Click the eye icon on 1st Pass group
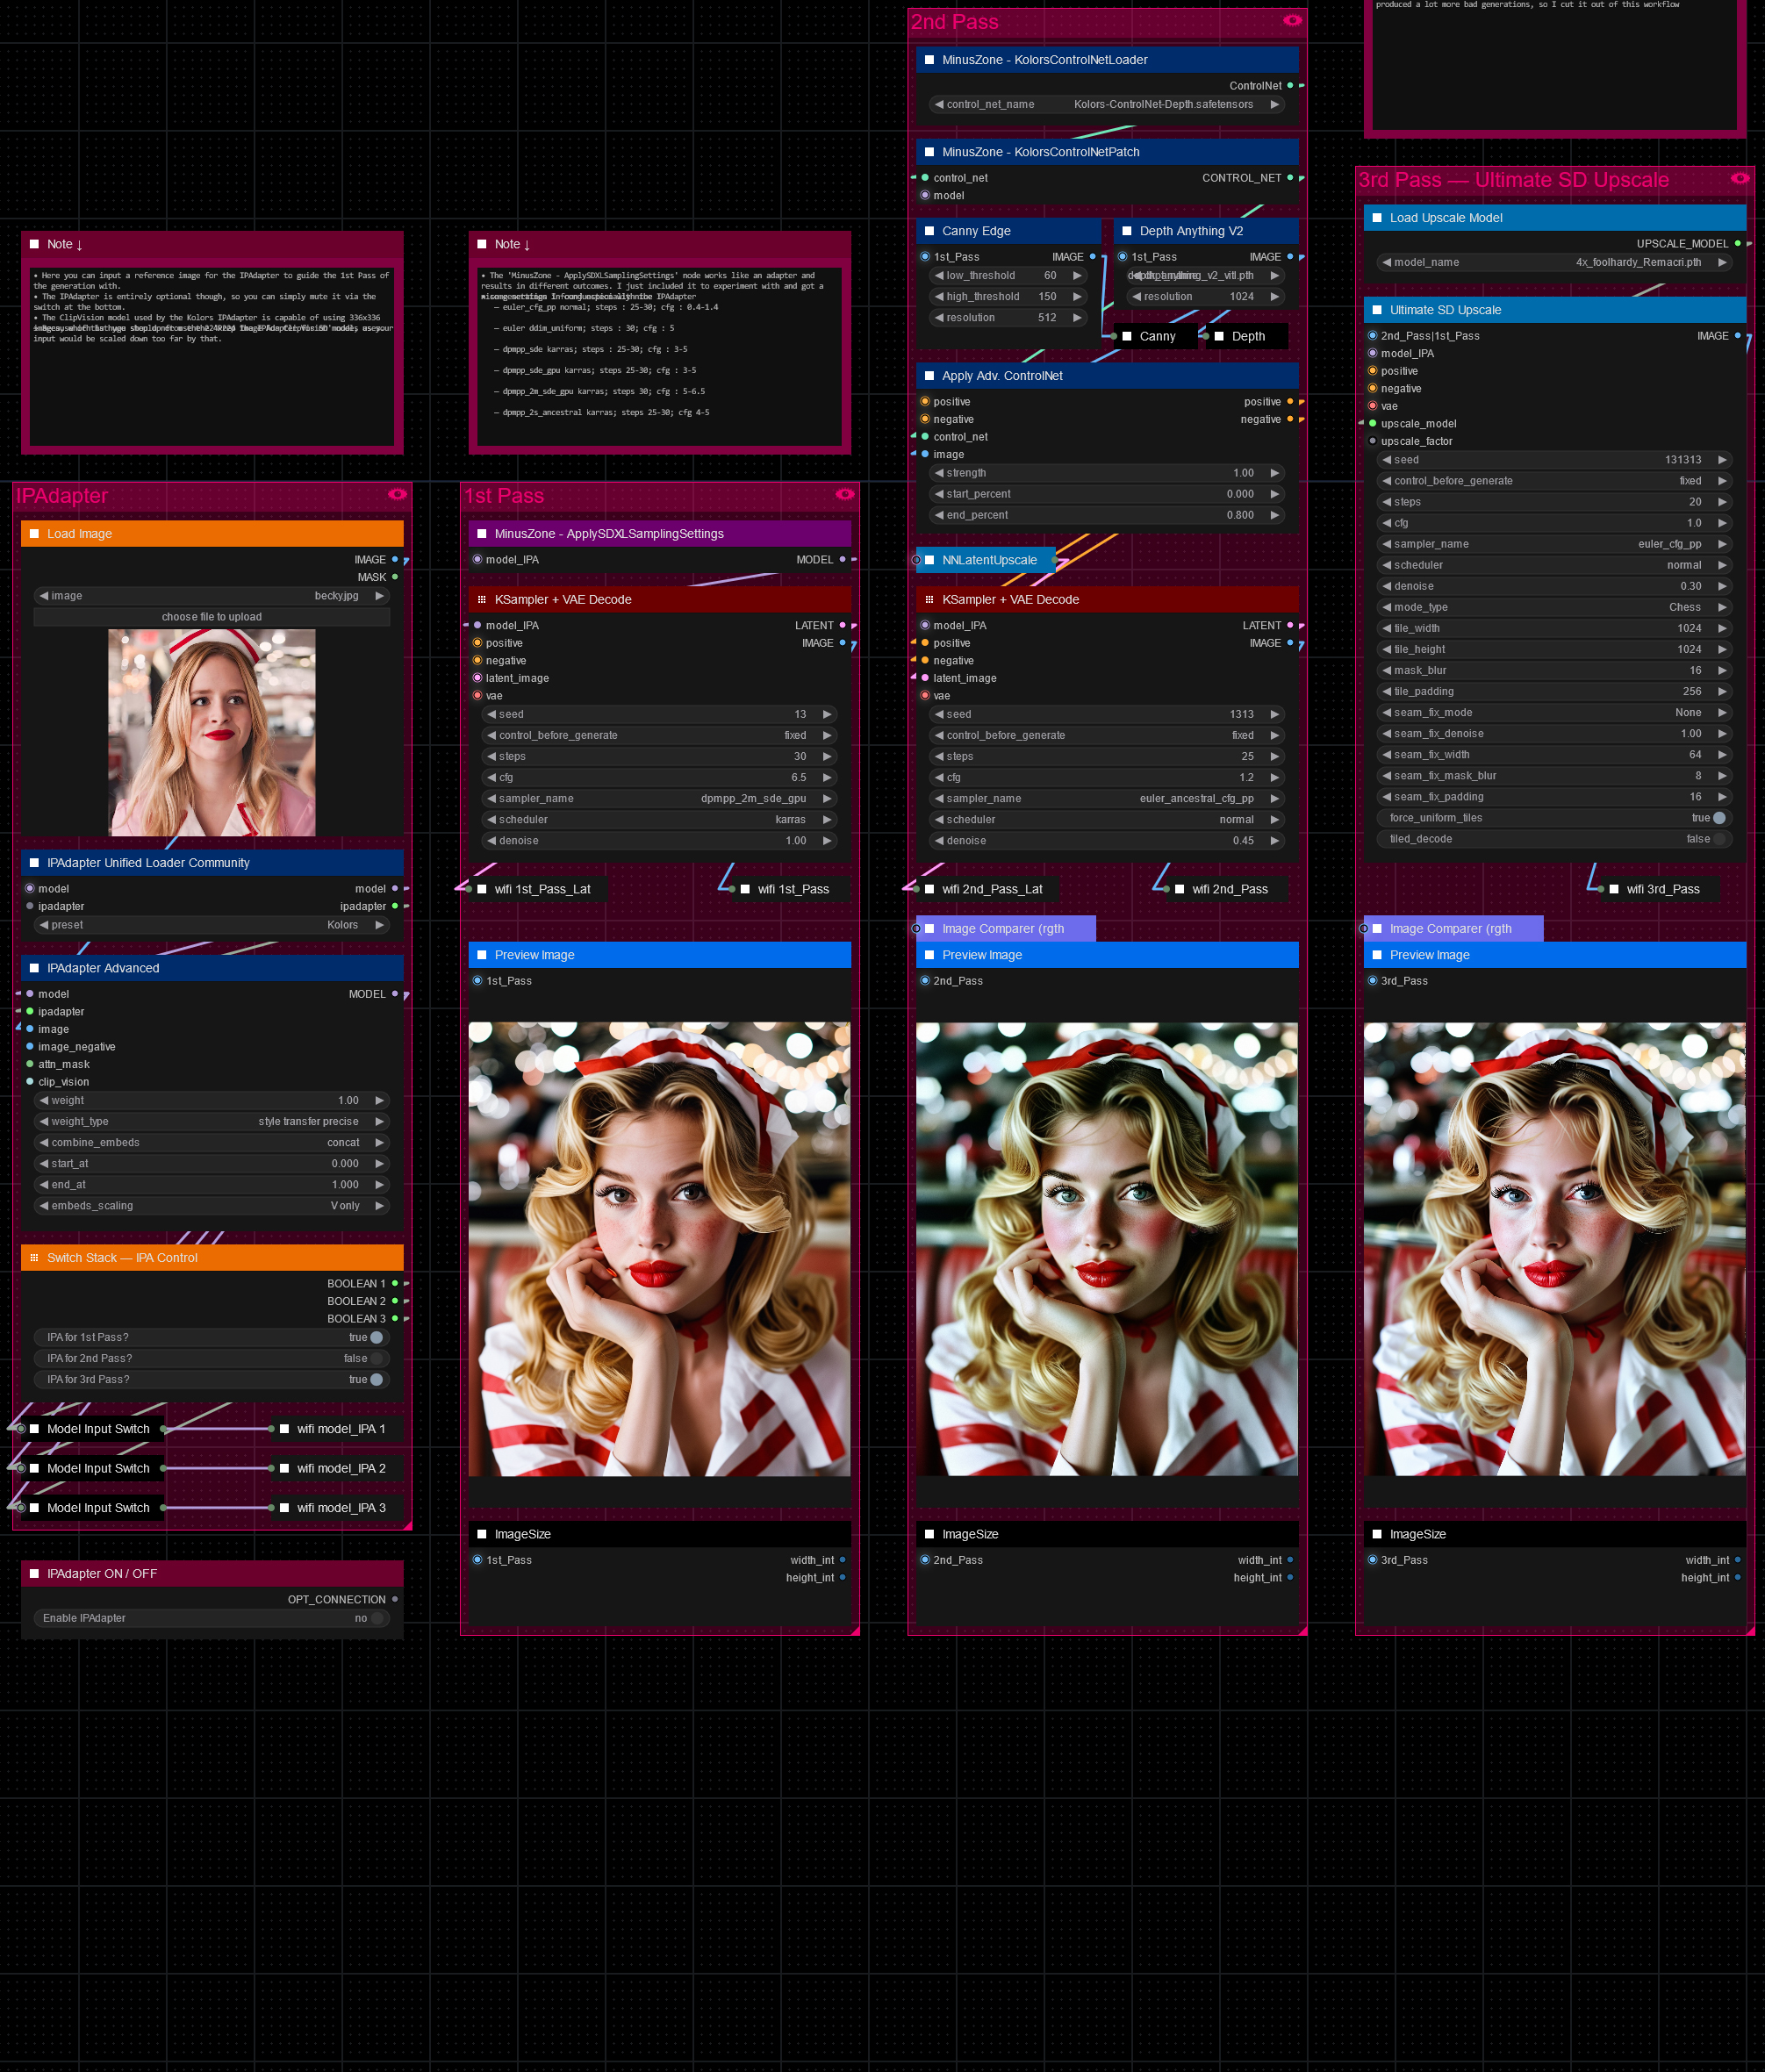 [x=845, y=494]
